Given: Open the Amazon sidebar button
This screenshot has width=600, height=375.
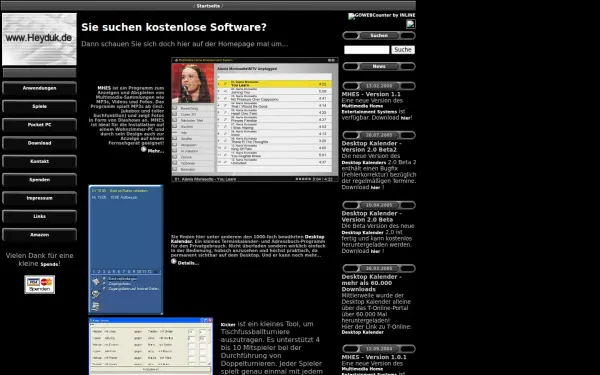Looking at the screenshot, I should pyautogui.click(x=39, y=235).
